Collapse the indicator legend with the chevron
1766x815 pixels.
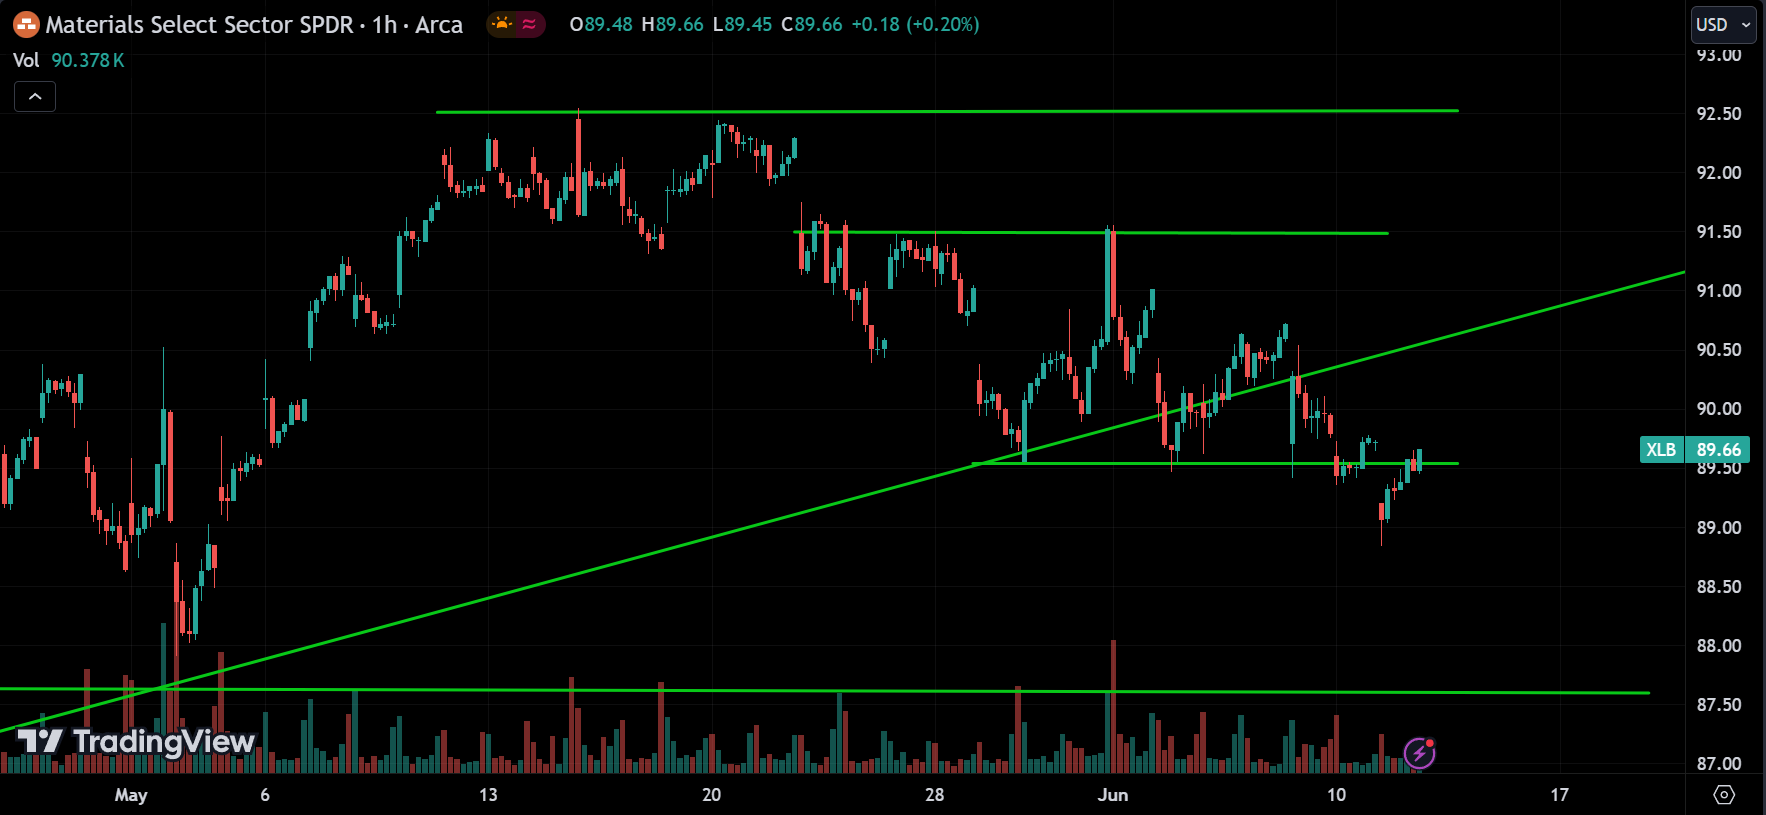35,97
